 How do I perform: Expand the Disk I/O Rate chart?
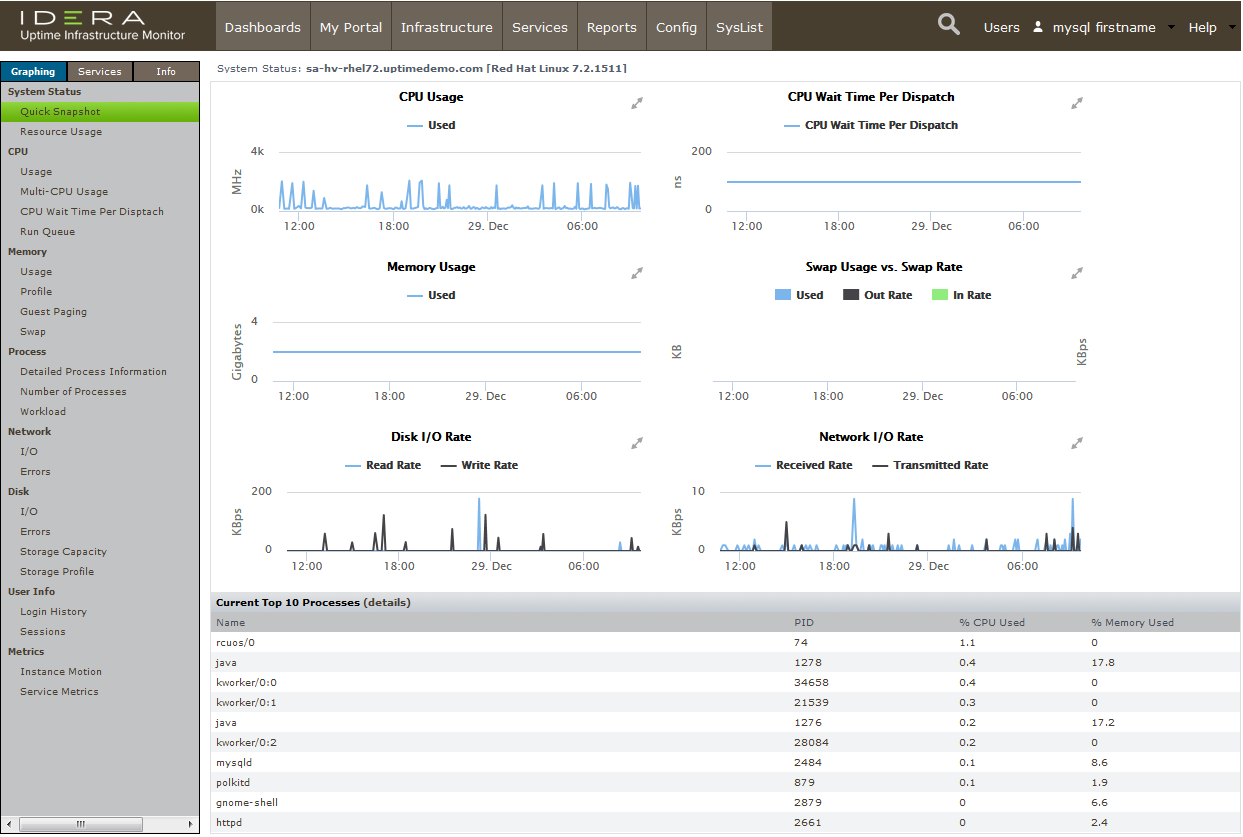tap(636, 443)
